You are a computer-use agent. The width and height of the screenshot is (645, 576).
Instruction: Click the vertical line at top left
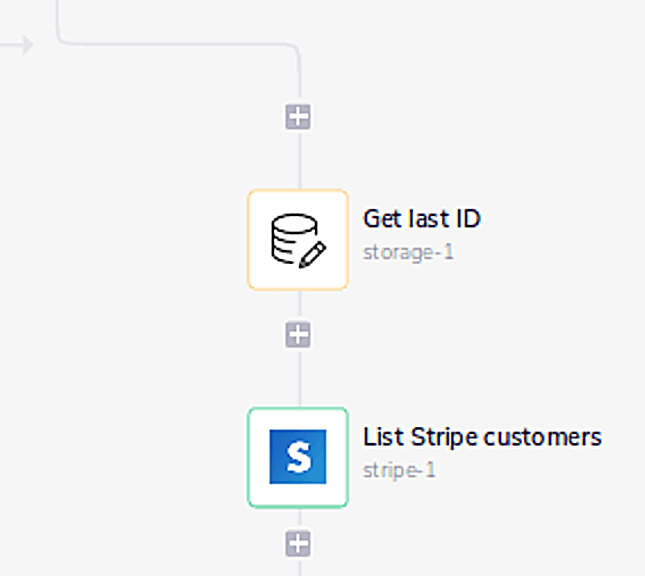point(57,15)
